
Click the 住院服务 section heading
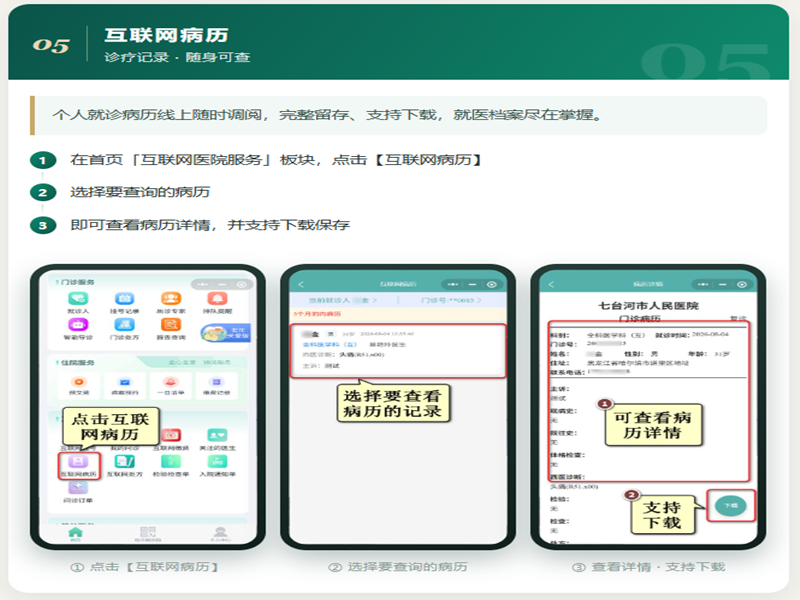[x=78, y=363]
